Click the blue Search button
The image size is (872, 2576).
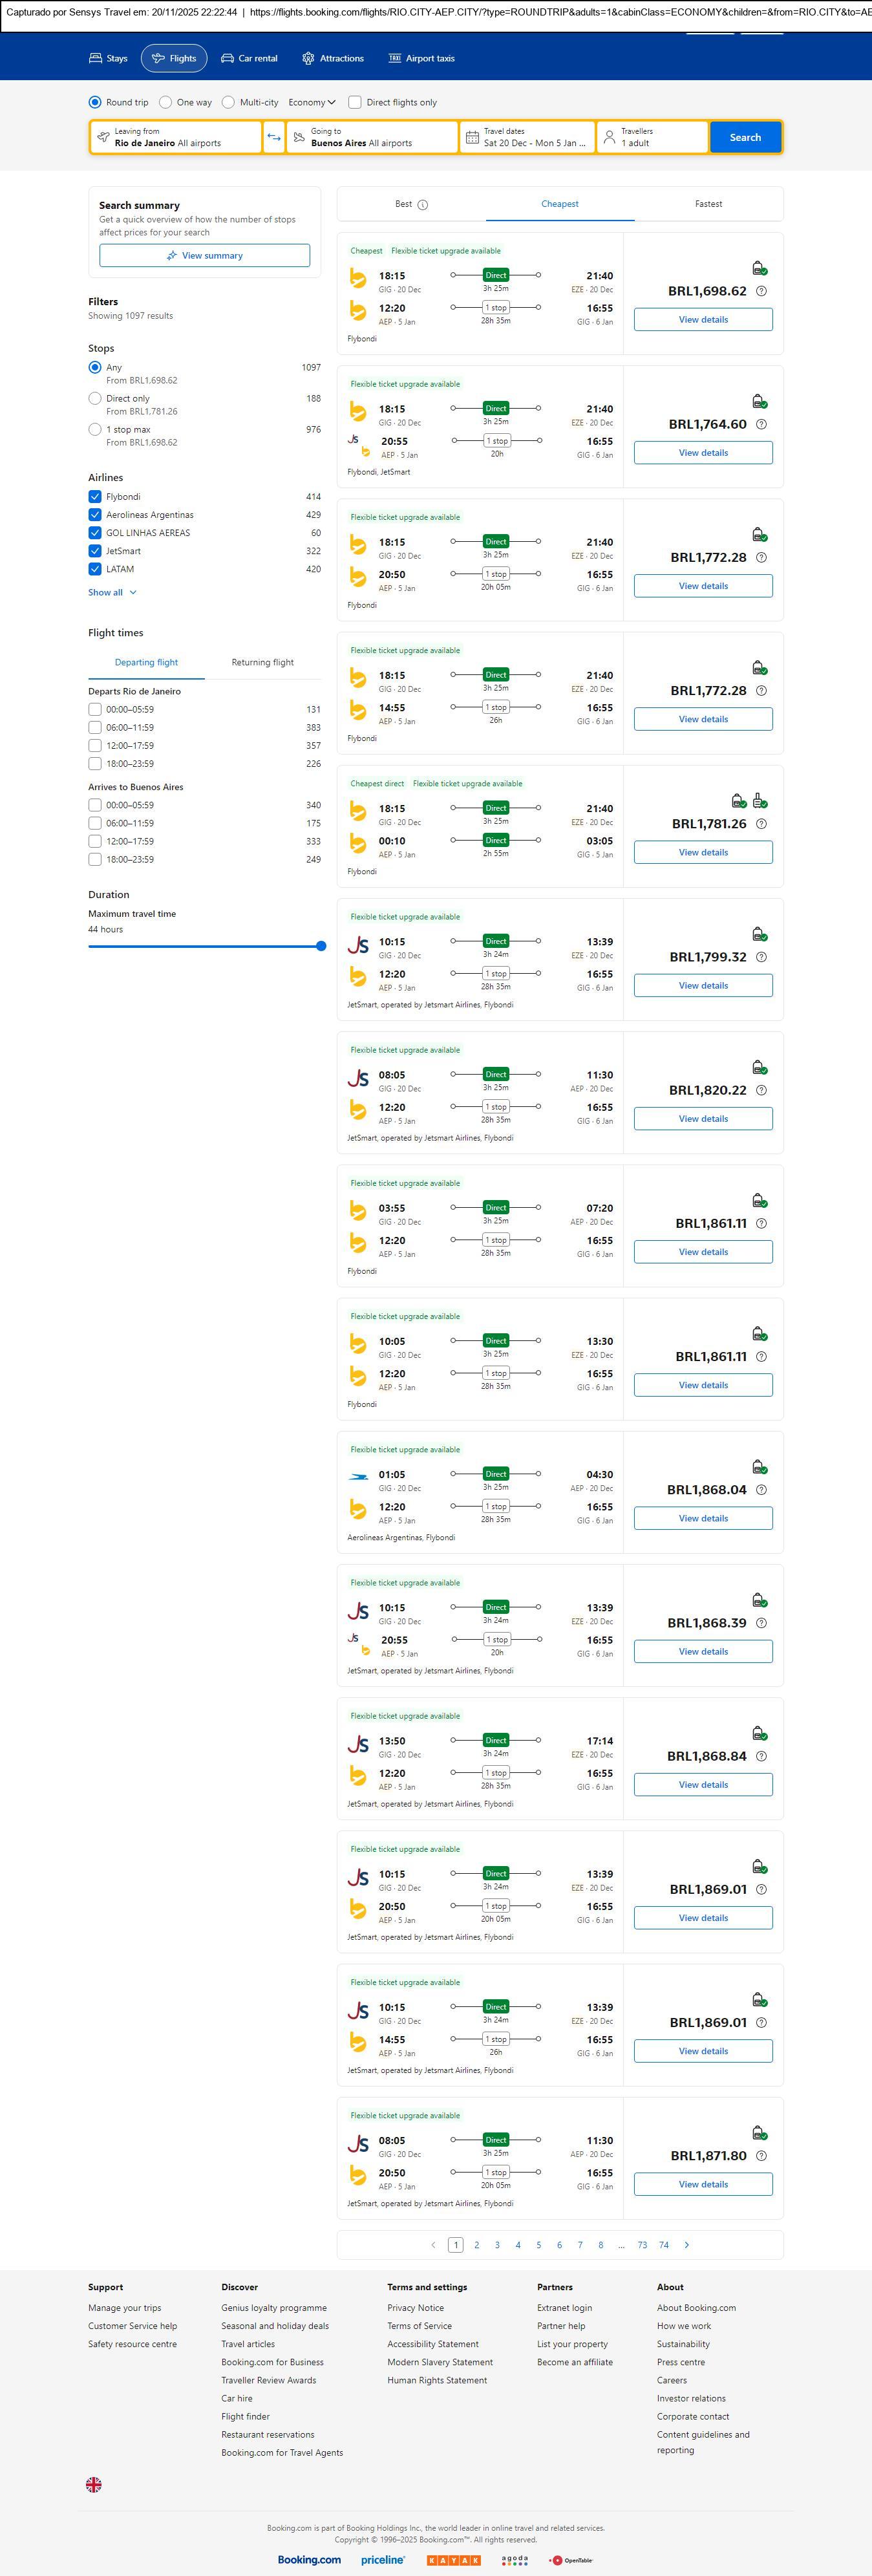pos(744,137)
